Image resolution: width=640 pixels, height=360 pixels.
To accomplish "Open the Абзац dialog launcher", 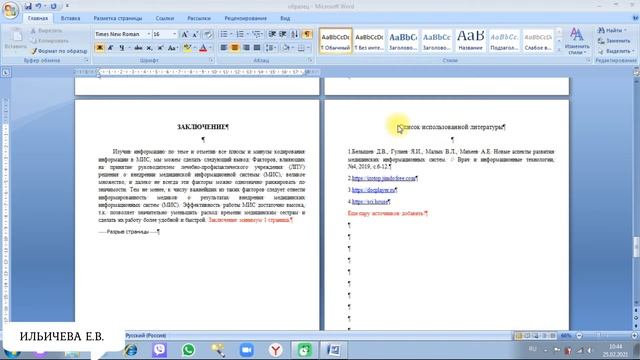I will pos(310,60).
